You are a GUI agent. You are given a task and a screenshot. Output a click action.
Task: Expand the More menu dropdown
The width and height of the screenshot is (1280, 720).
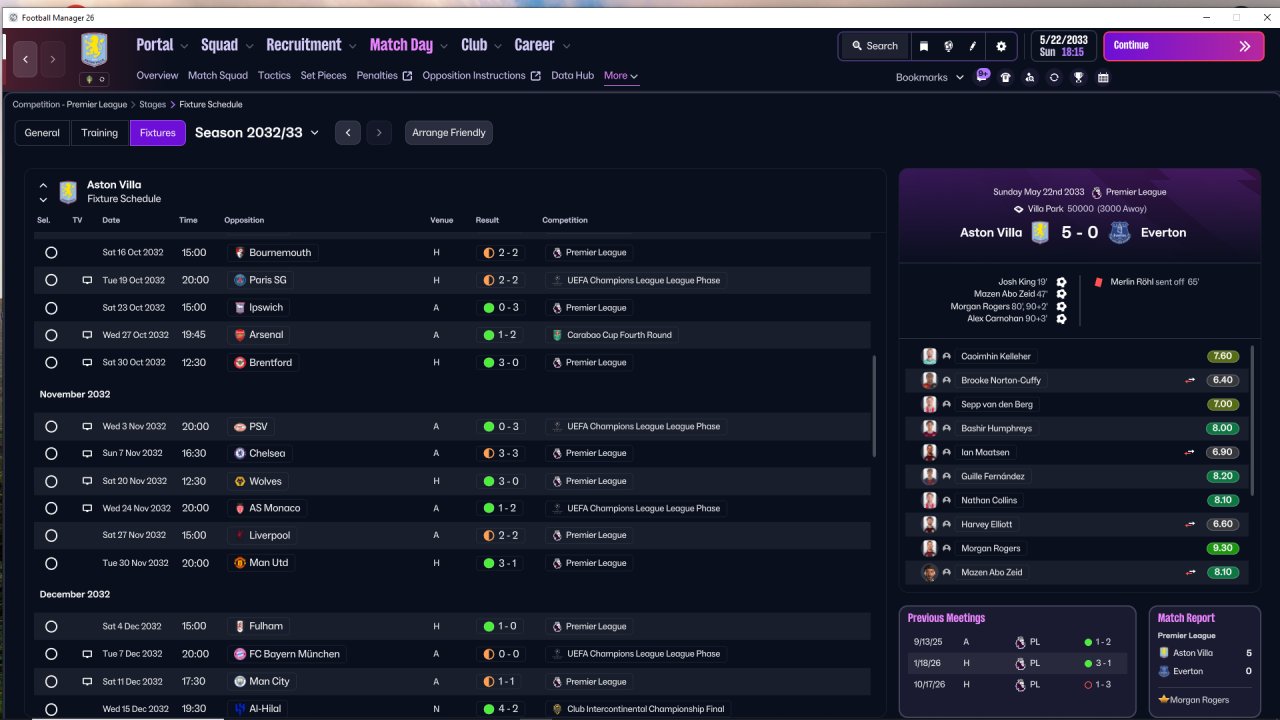coord(621,76)
